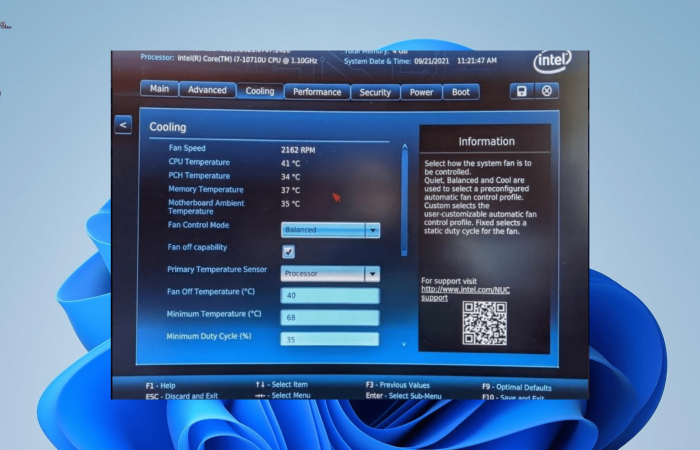Click the Minimum Temperature field showing 68
Screen dimensions: 700x450
pyautogui.click(x=330, y=318)
